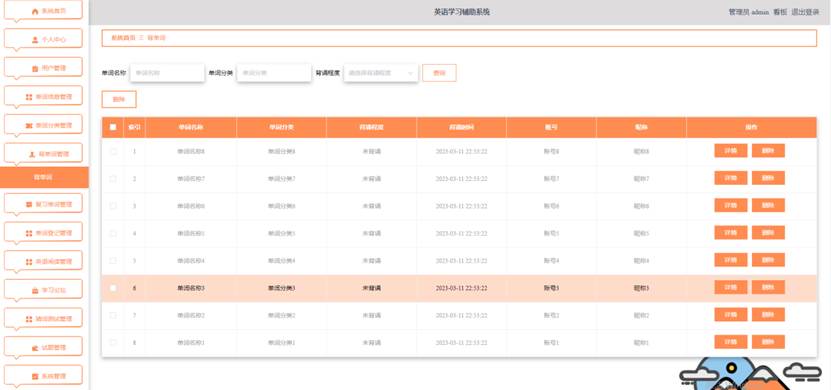The image size is (831, 390).
Task: Click the cell 昵称1
Action: (641, 343)
